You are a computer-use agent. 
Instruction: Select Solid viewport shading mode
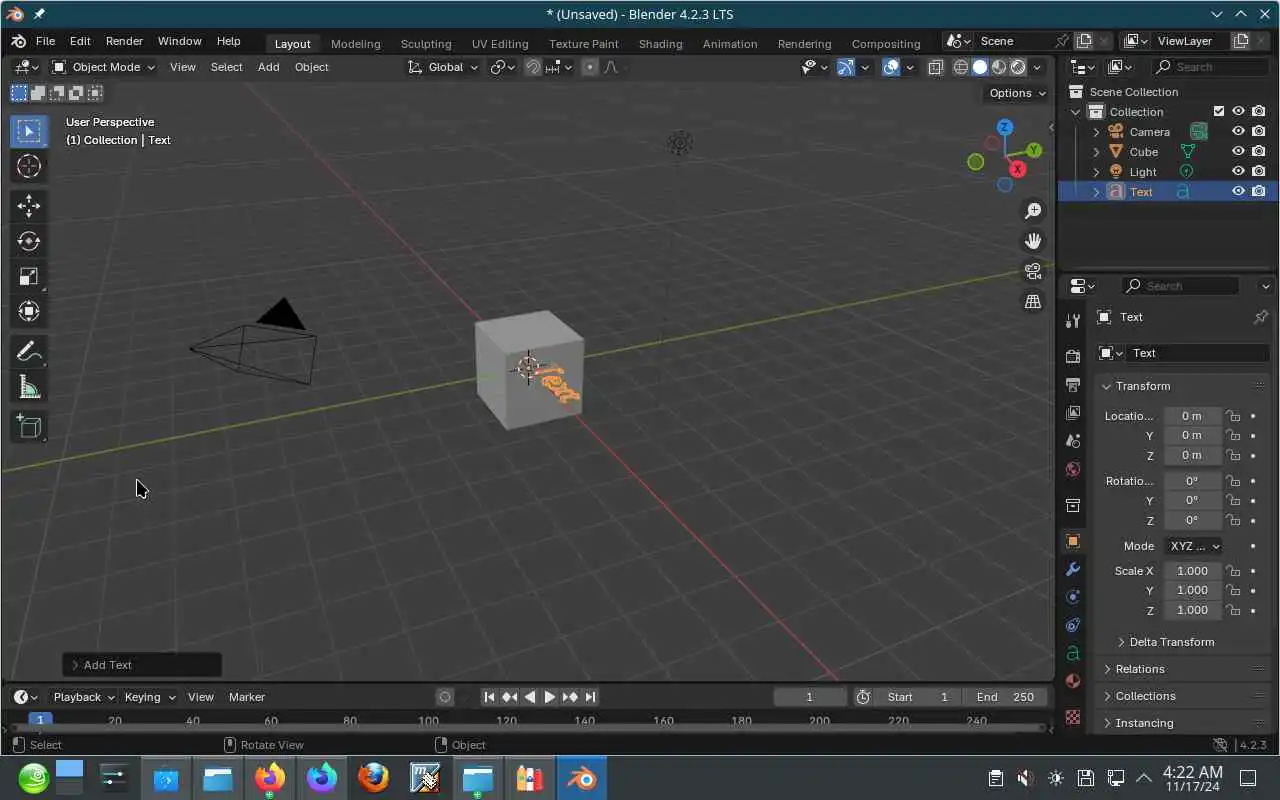(979, 67)
